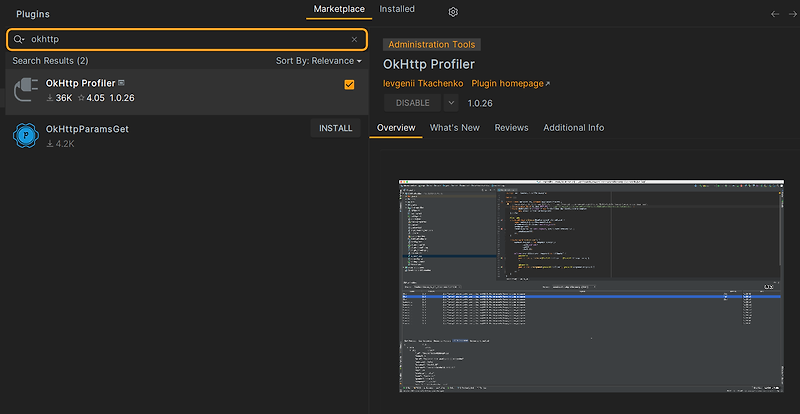Open the Sort By Relevance dropdown
This screenshot has width=800, height=414.
tap(319, 61)
